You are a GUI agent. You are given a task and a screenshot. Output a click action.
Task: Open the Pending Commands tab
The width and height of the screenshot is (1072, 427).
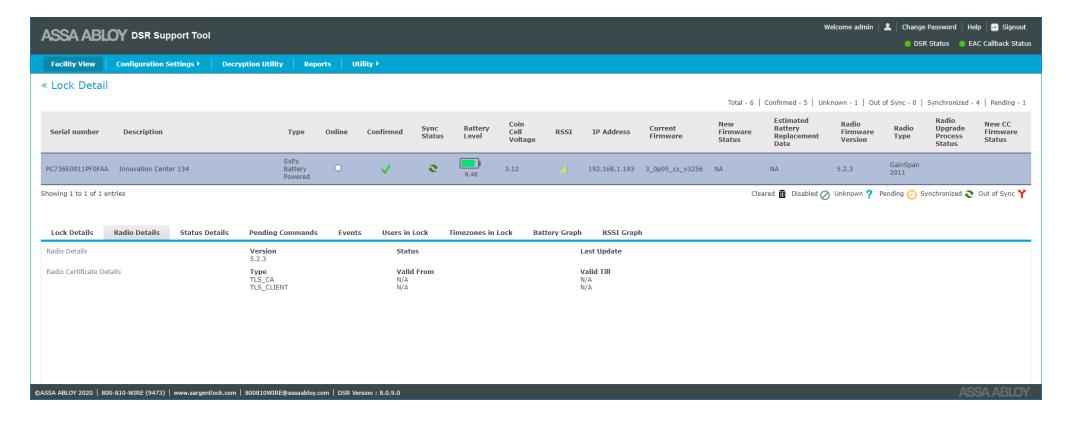pos(283,233)
